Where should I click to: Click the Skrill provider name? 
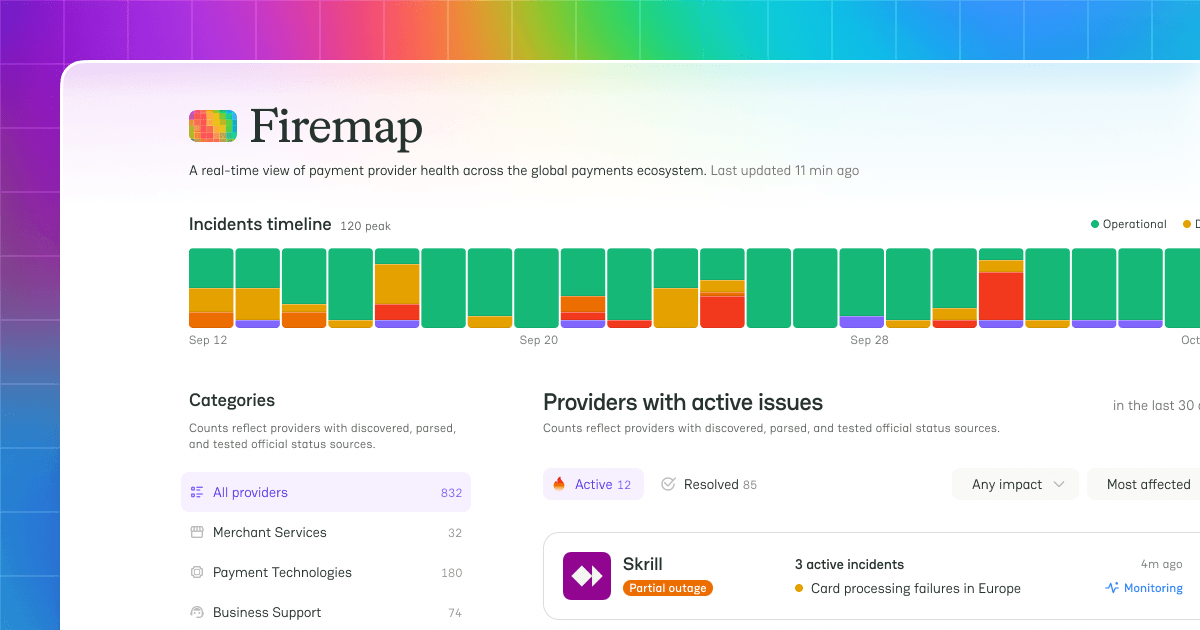point(643,564)
